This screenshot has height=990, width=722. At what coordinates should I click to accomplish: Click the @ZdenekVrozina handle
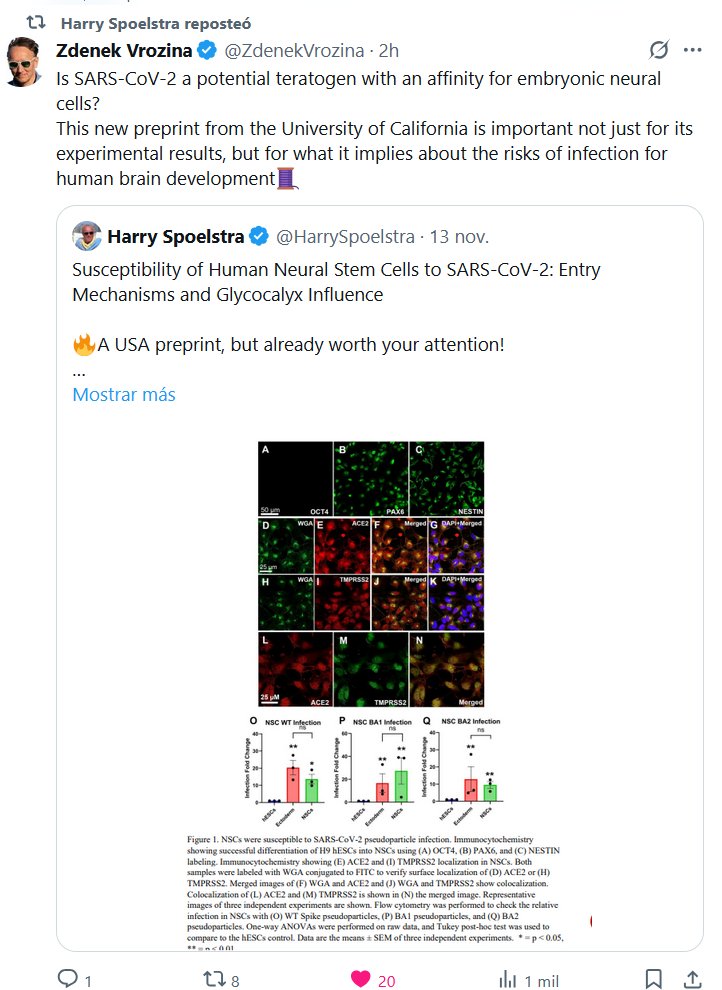pyautogui.click(x=288, y=50)
